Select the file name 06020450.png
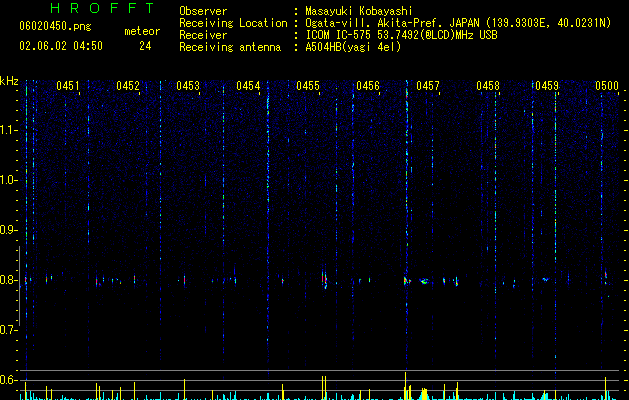 55,26
